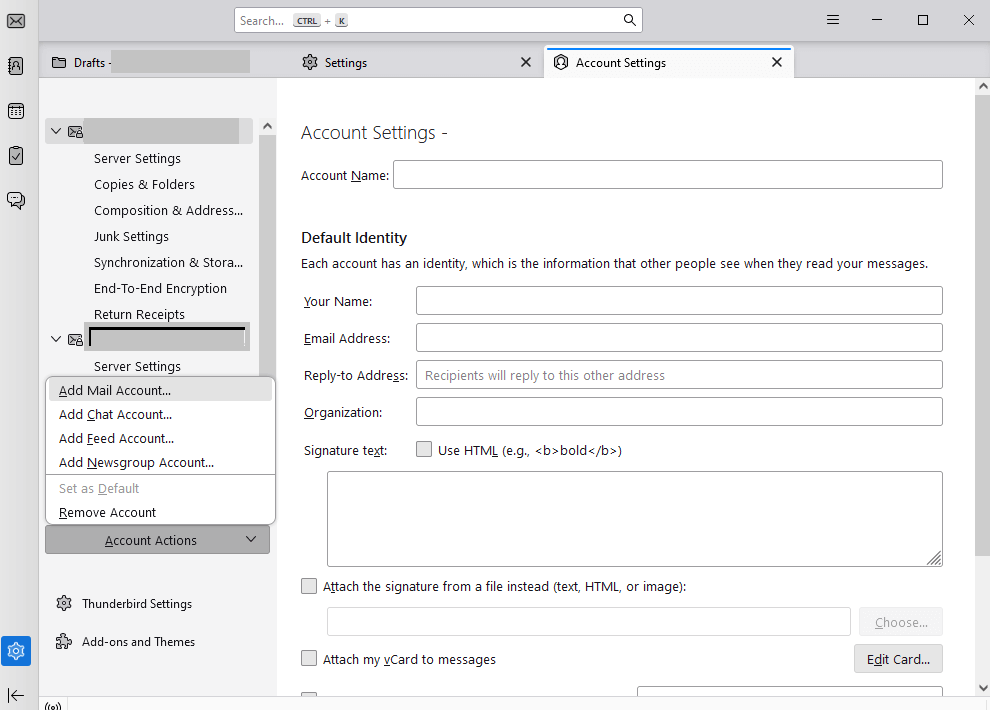Open Junk Settings
This screenshot has height=710, width=990.
coord(131,237)
